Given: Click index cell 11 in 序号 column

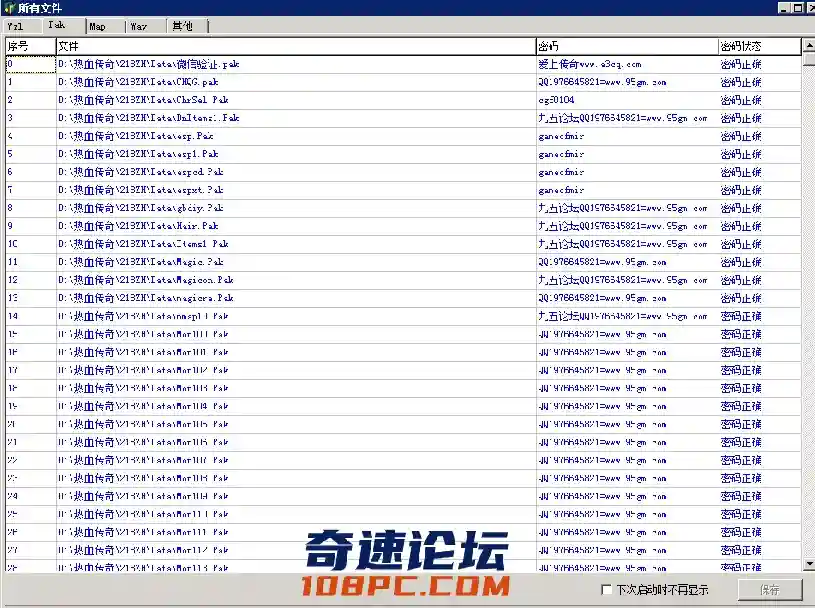Looking at the screenshot, I should coord(30,262).
